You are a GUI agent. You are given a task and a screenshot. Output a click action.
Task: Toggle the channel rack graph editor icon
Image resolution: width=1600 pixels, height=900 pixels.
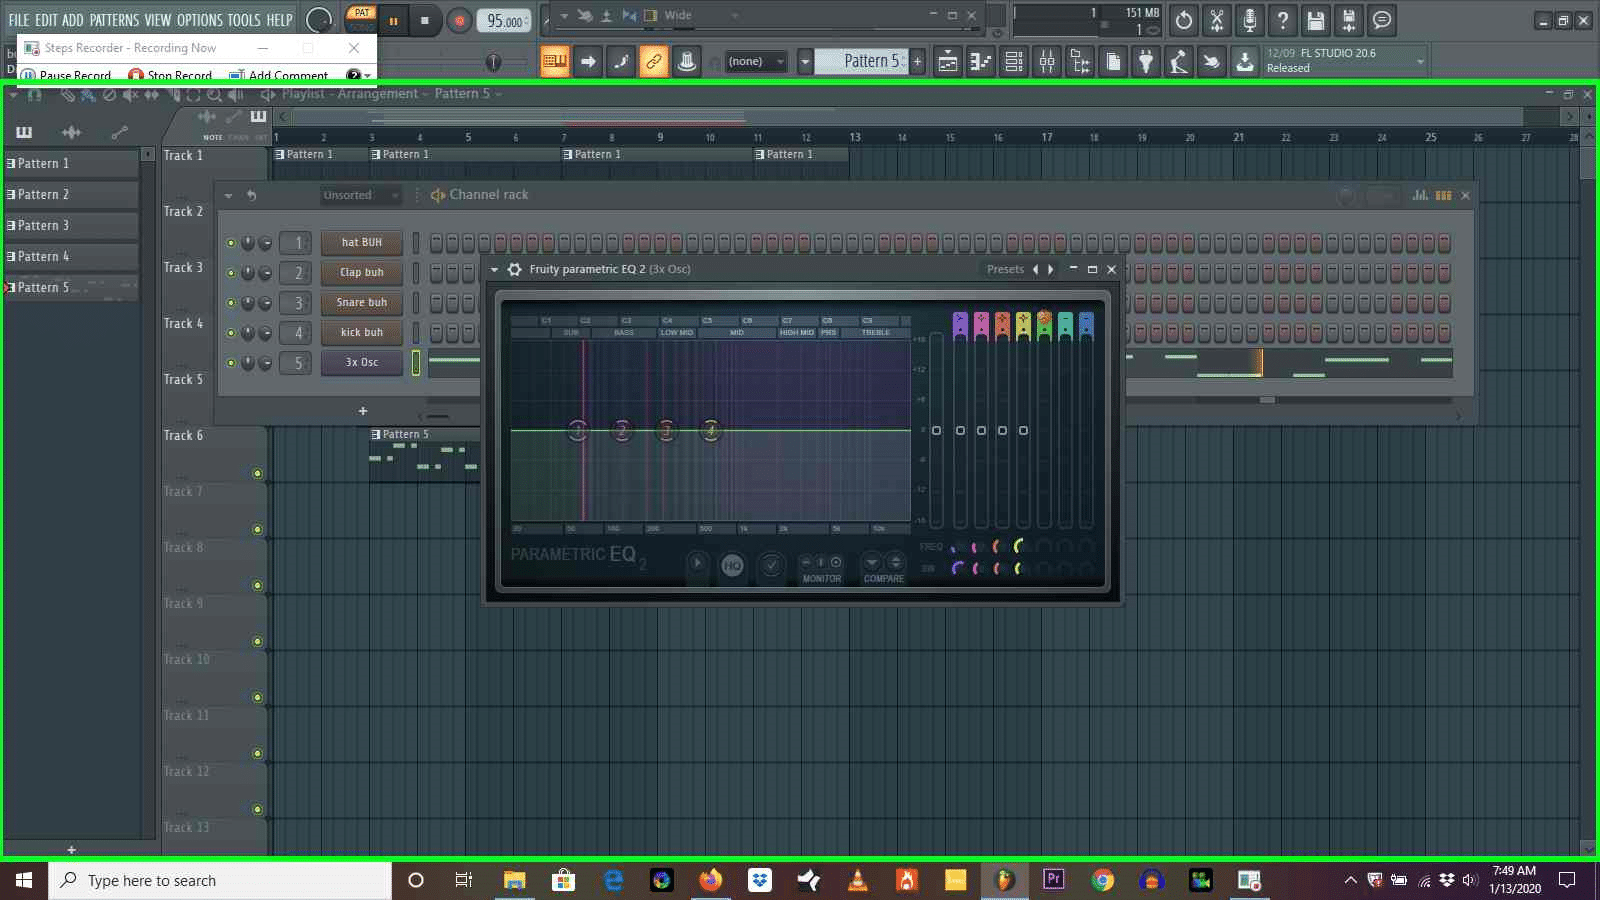click(1420, 196)
